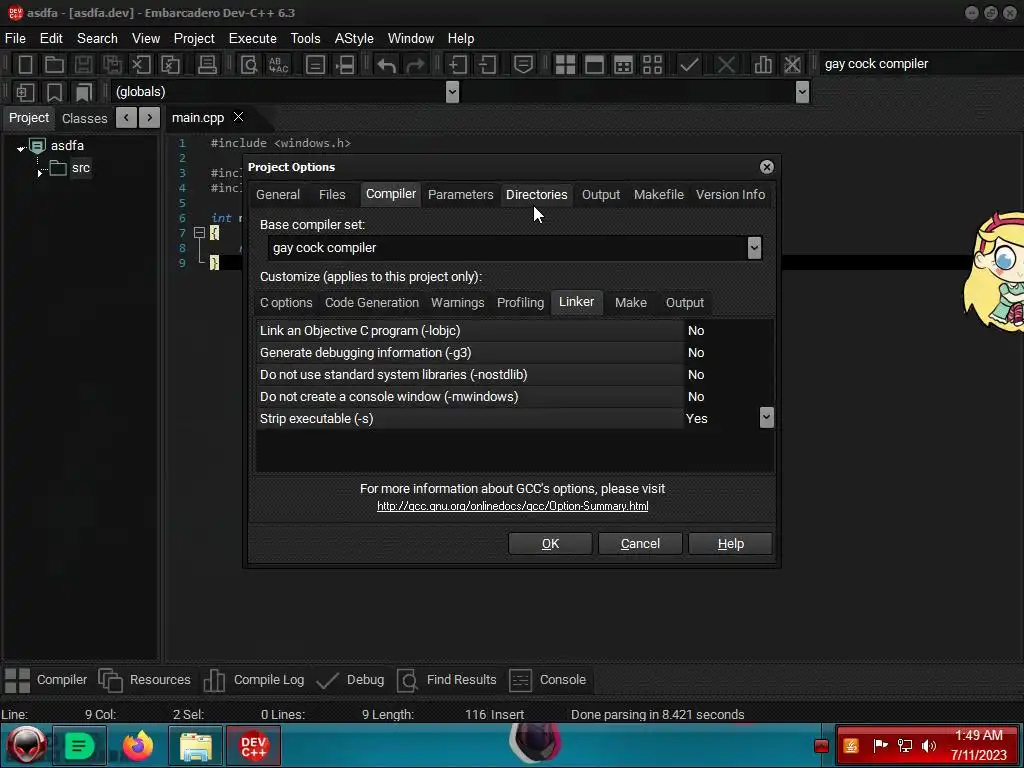The image size is (1024, 768).
Task: Open the members dropdown right of globals
Action: pos(803,92)
